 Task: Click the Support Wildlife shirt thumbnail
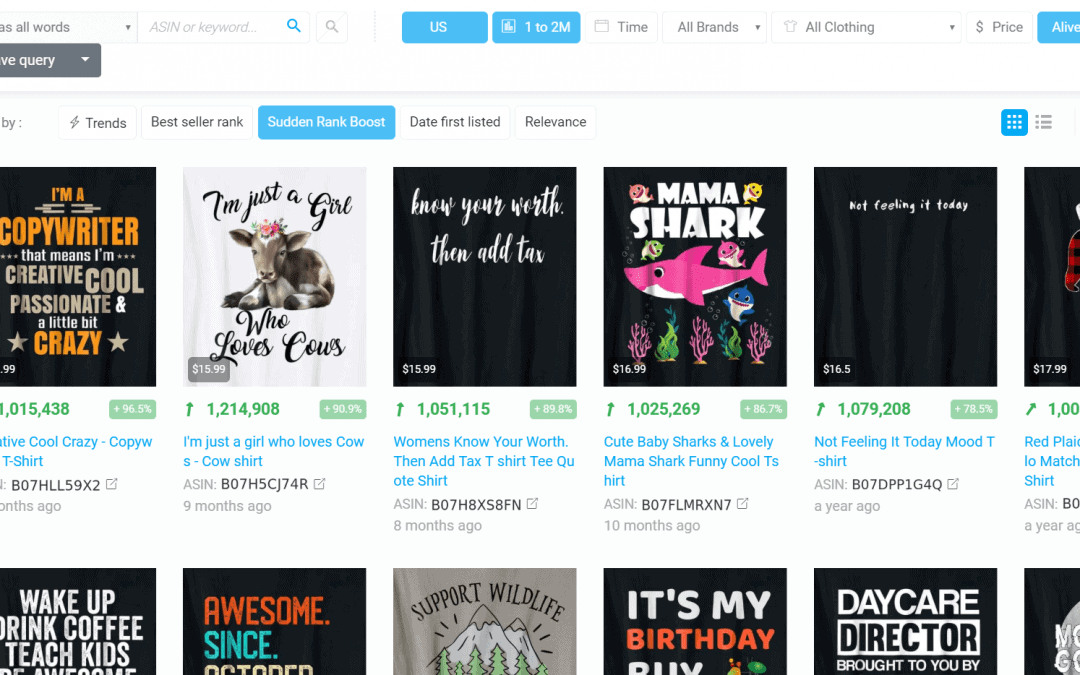pyautogui.click(x=485, y=621)
